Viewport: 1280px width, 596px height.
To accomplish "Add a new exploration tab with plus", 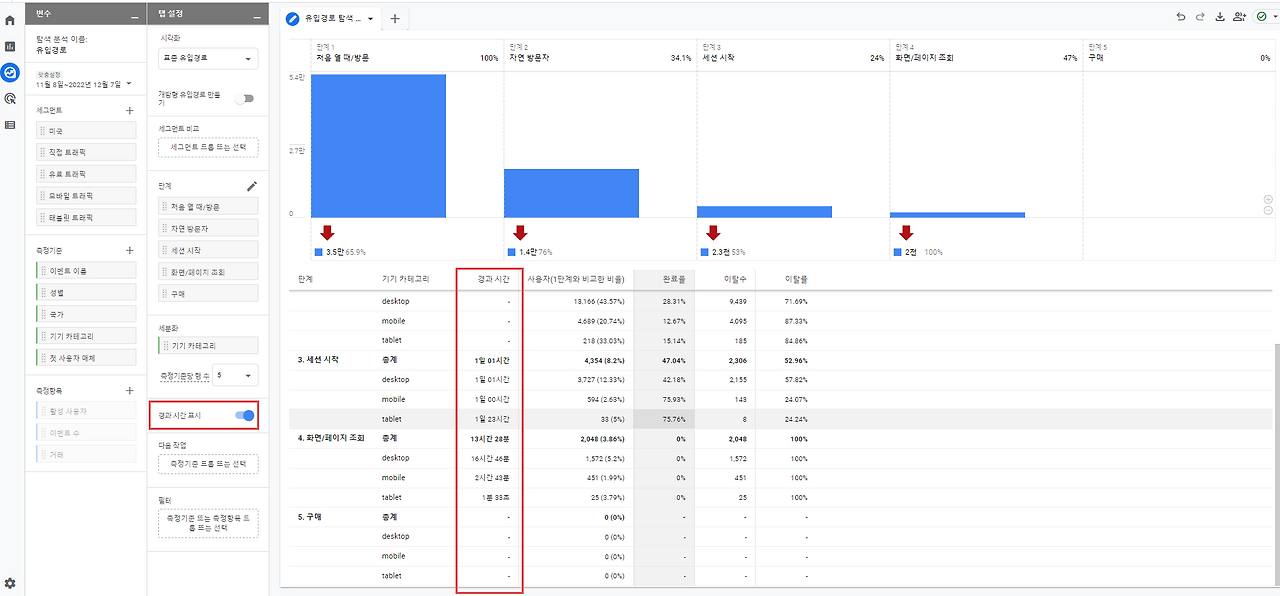I will tap(394, 18).
